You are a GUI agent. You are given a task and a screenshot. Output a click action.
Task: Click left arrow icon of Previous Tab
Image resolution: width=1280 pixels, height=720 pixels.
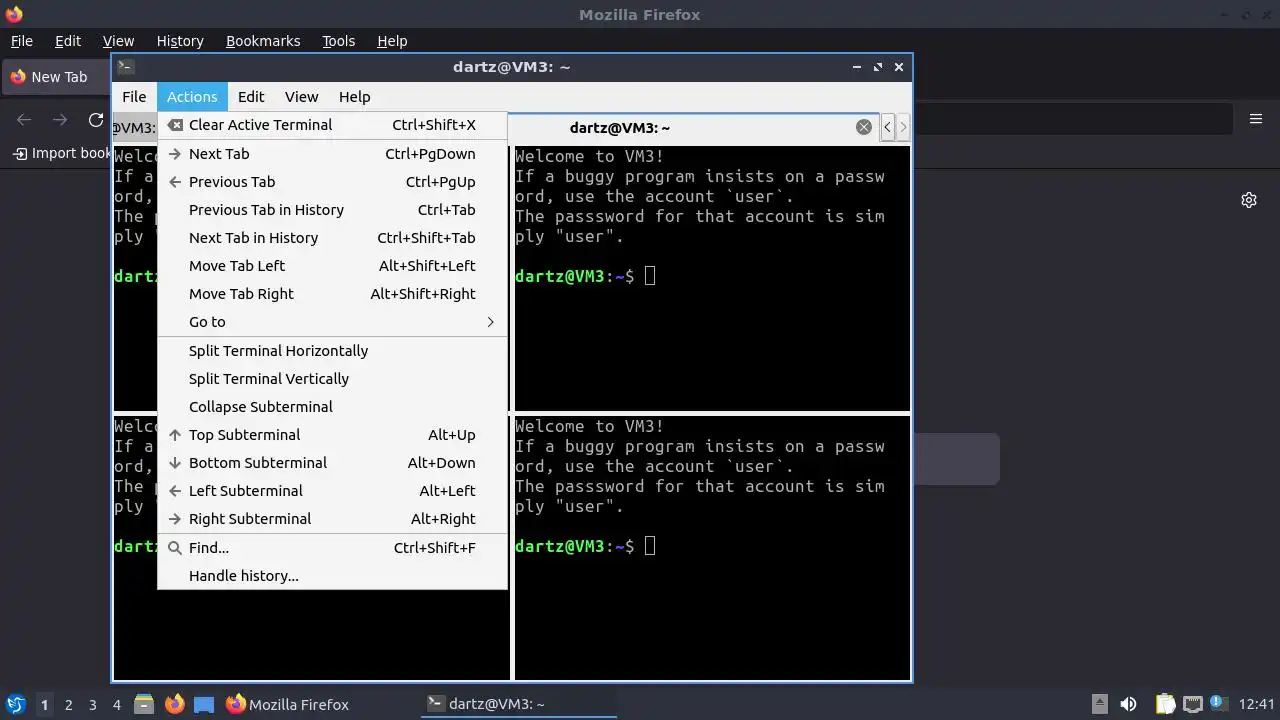click(x=175, y=182)
